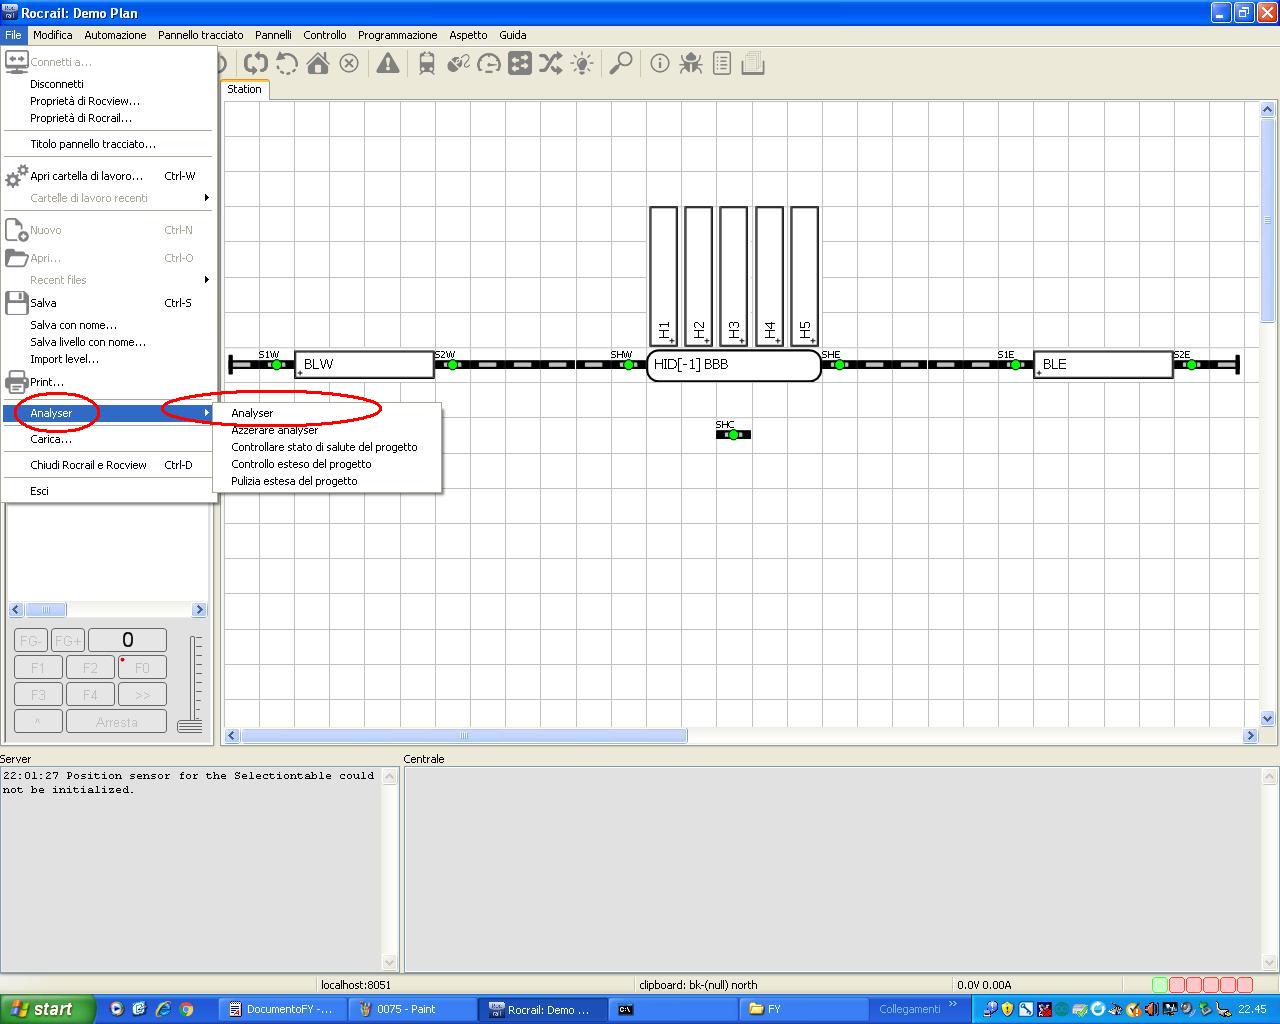Click the HID[-1] BBB selection table
Image resolution: width=1280 pixels, height=1024 pixels.
click(734, 365)
